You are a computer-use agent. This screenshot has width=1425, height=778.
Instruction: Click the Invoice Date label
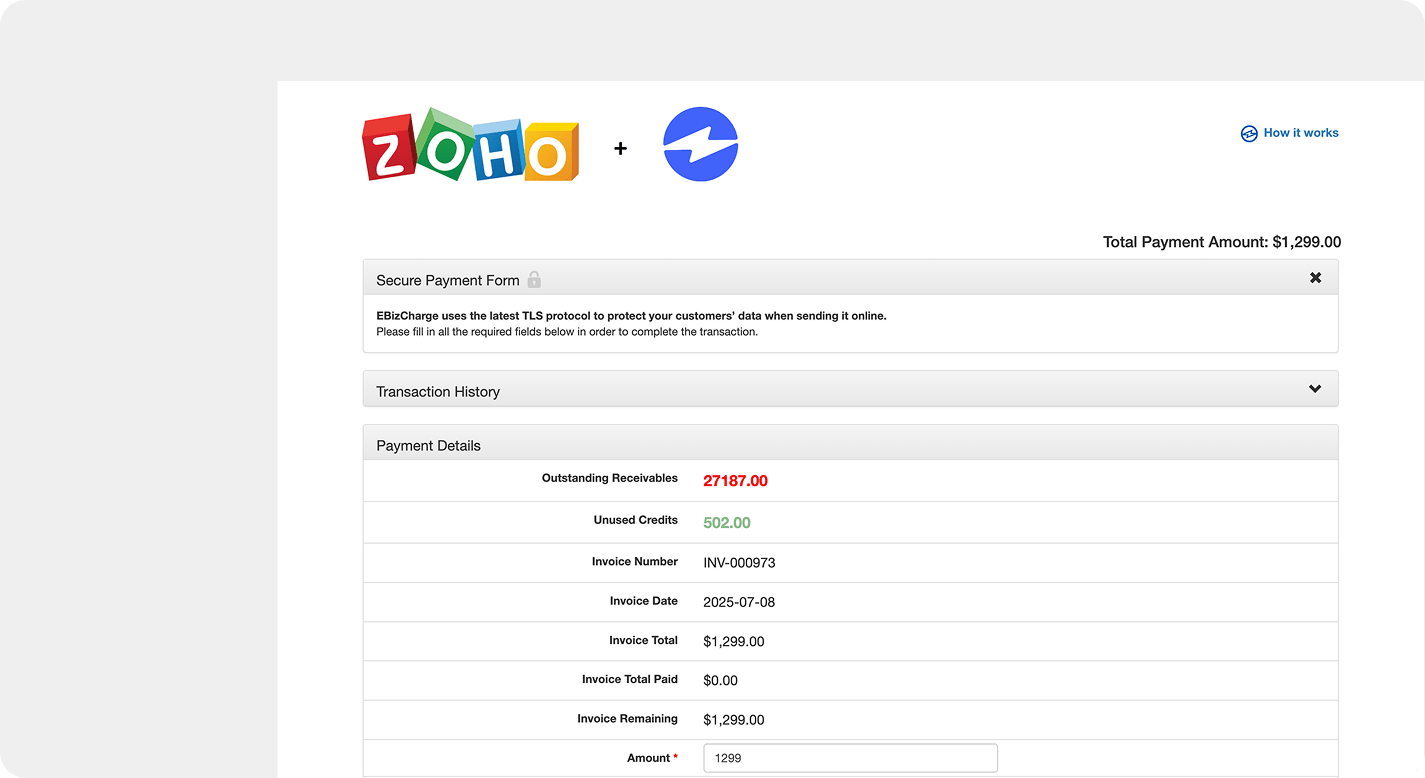click(x=644, y=601)
